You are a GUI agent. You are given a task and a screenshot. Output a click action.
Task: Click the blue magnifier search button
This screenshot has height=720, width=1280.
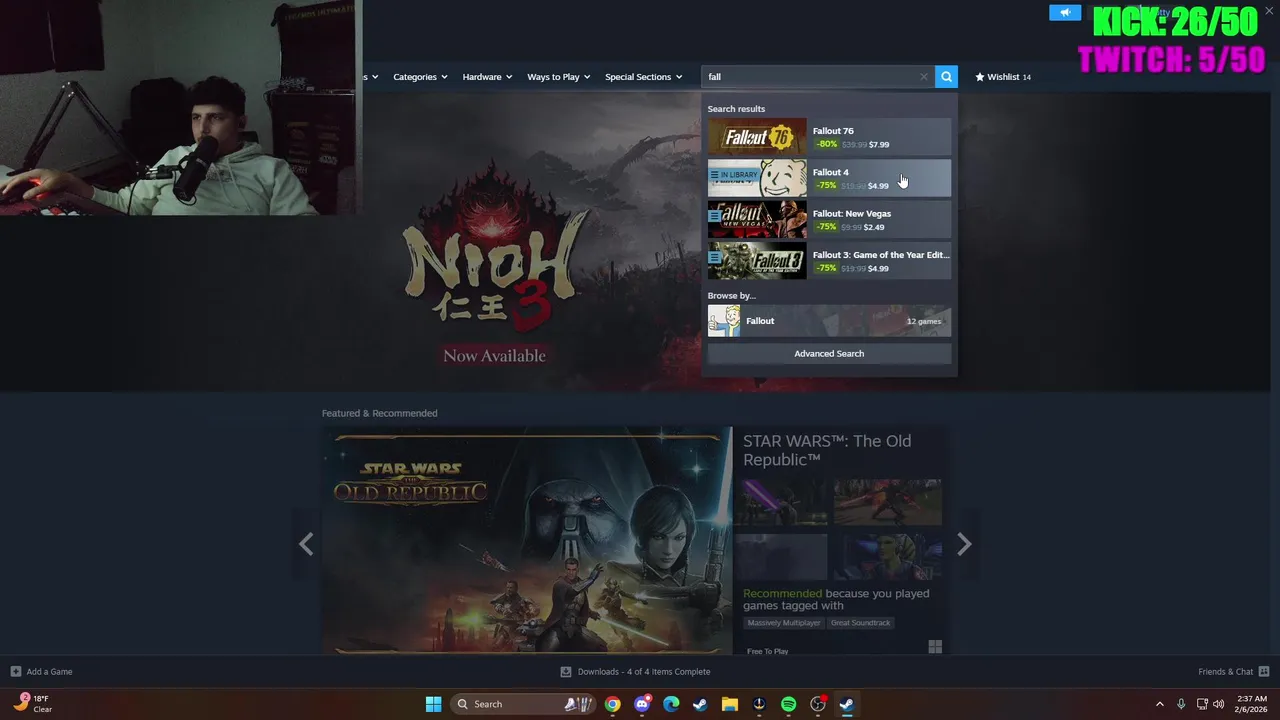click(x=946, y=76)
